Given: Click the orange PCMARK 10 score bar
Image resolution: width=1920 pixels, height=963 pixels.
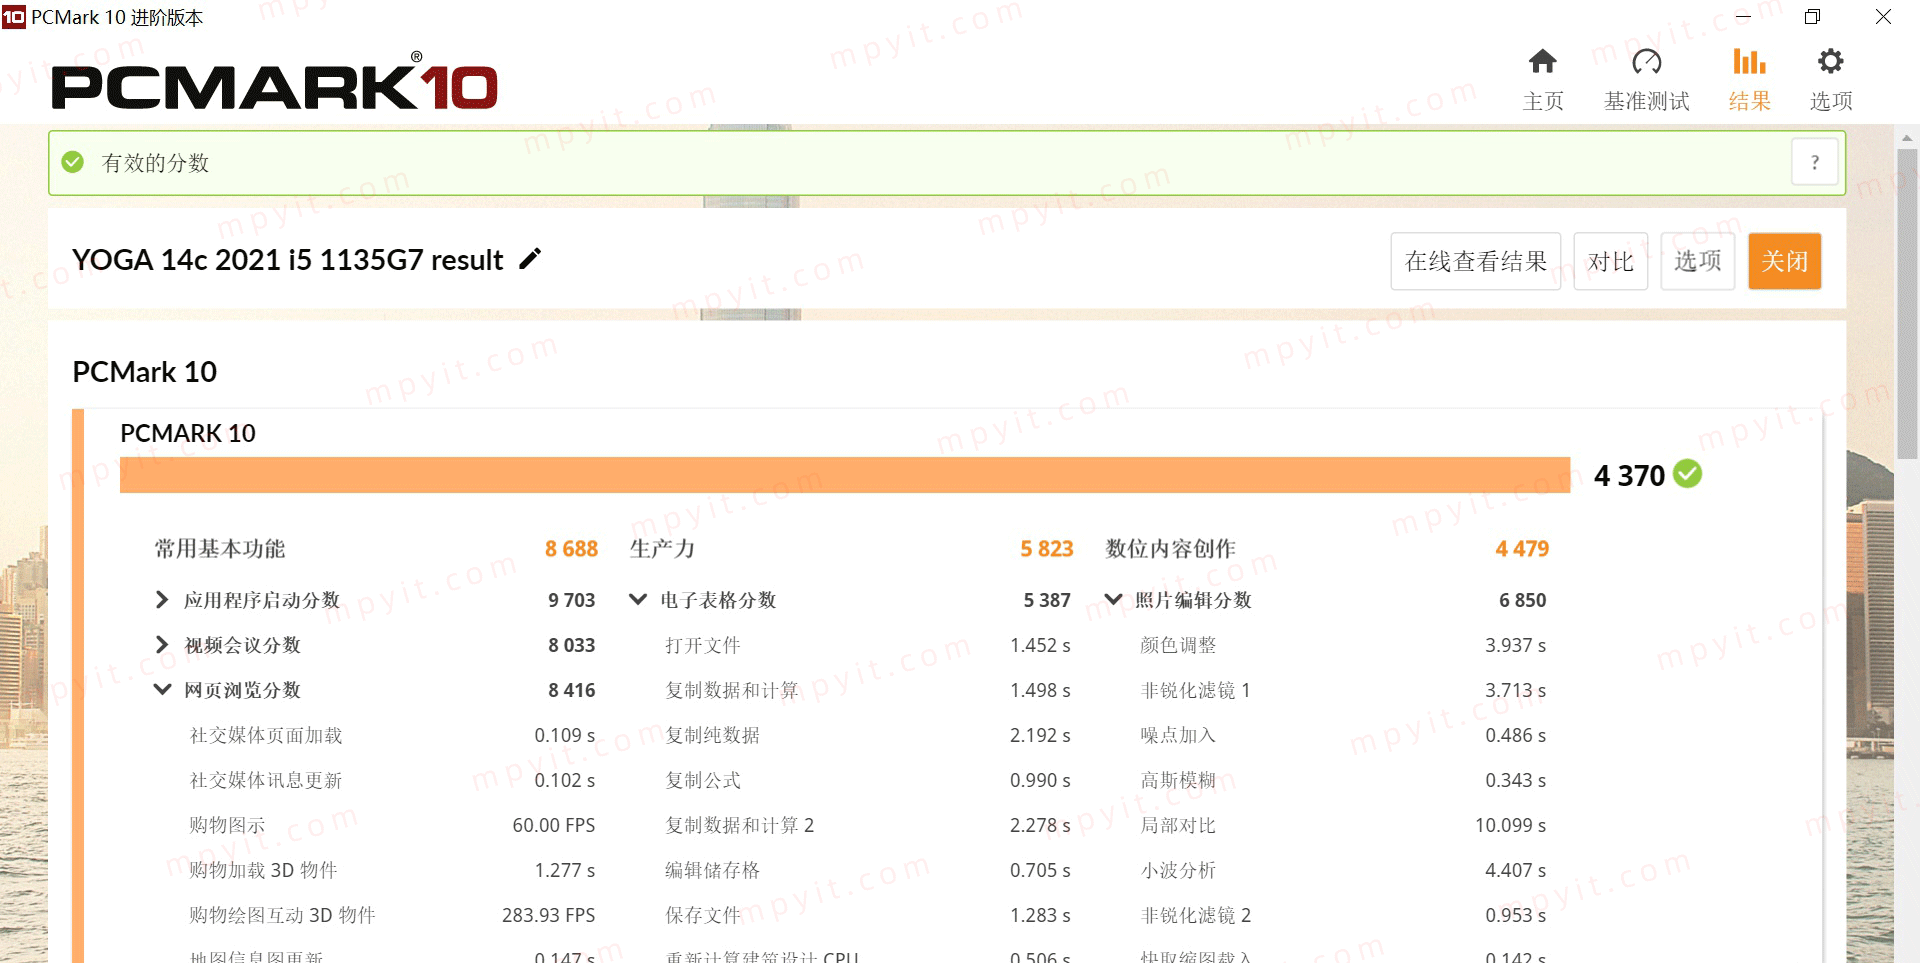Looking at the screenshot, I should click(x=845, y=475).
